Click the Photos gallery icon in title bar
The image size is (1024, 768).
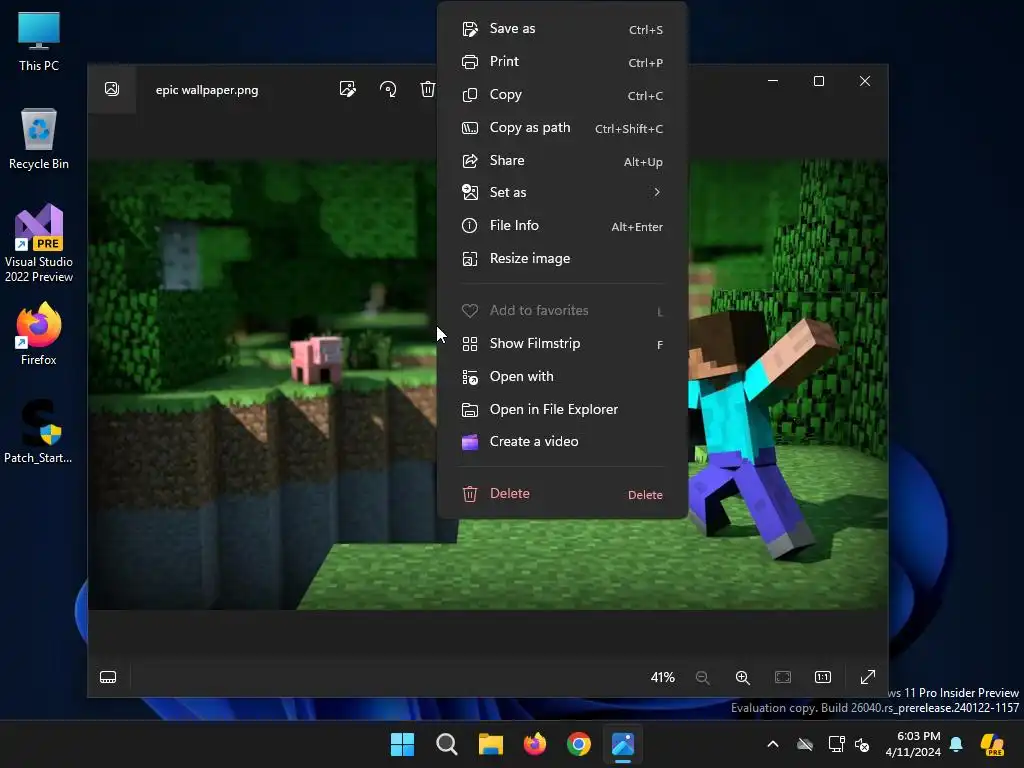(112, 89)
